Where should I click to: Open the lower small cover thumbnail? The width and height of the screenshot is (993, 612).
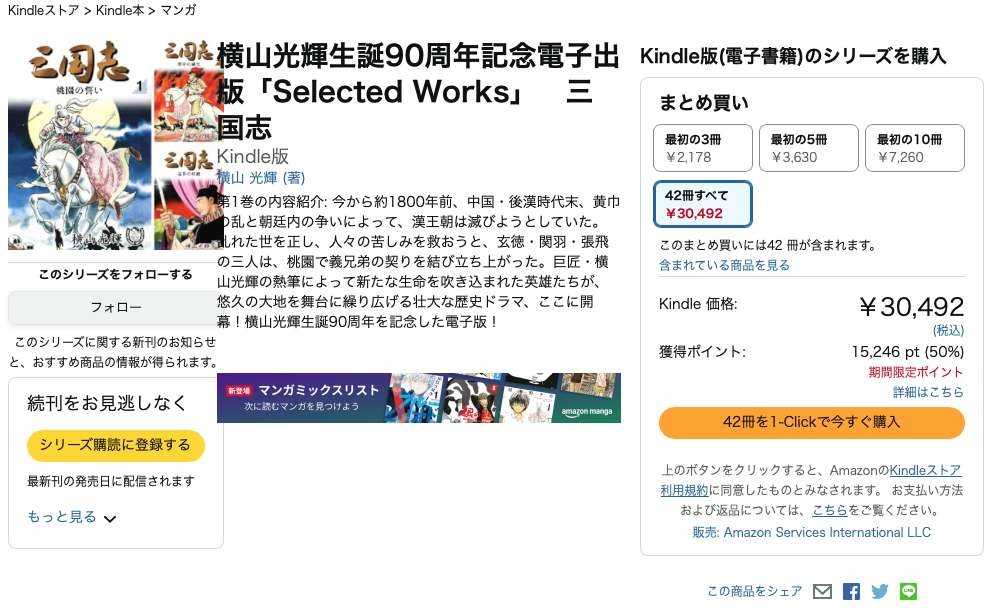click(188, 198)
